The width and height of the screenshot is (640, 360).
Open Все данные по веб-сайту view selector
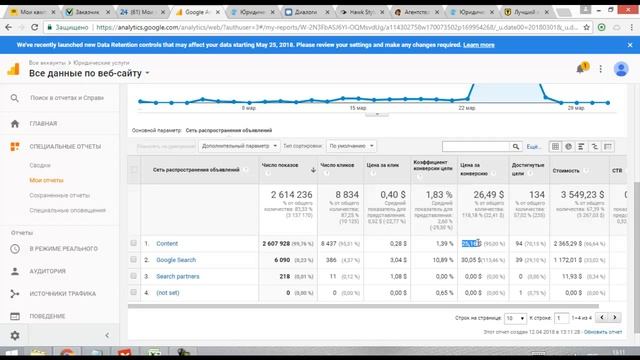point(89,73)
